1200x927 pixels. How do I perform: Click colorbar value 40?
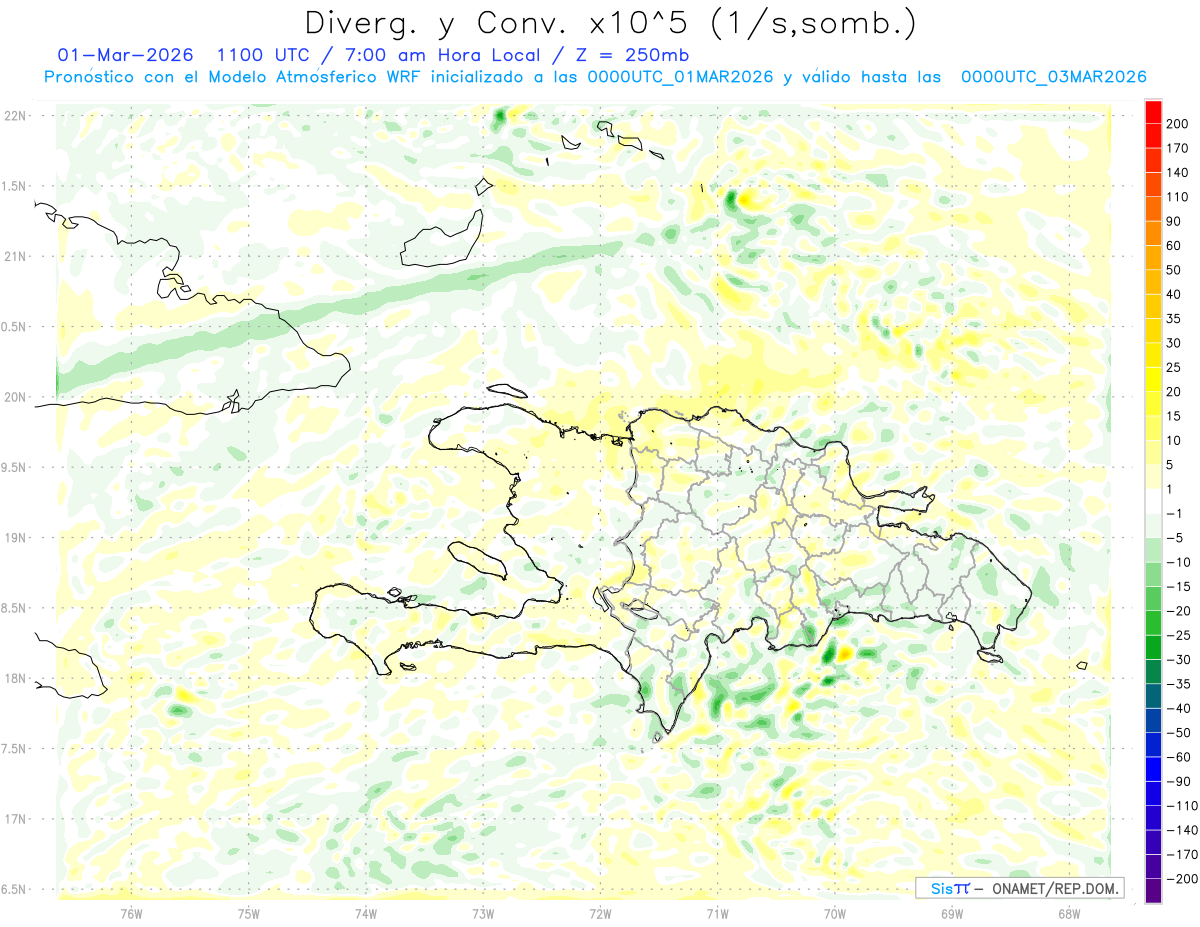coord(1175,294)
